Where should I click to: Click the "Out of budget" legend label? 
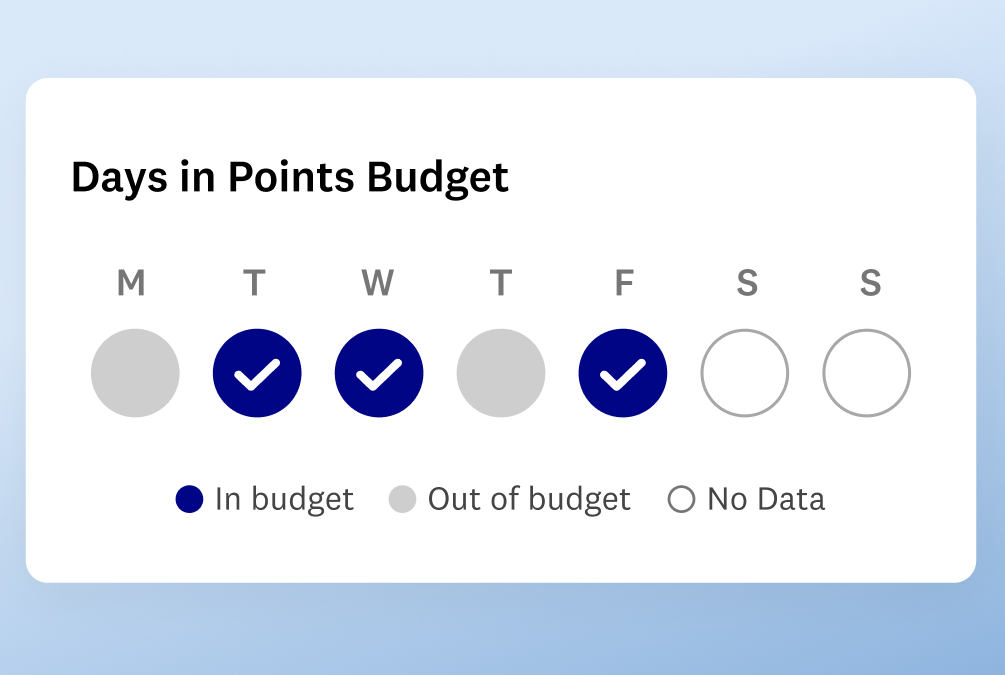(529, 499)
